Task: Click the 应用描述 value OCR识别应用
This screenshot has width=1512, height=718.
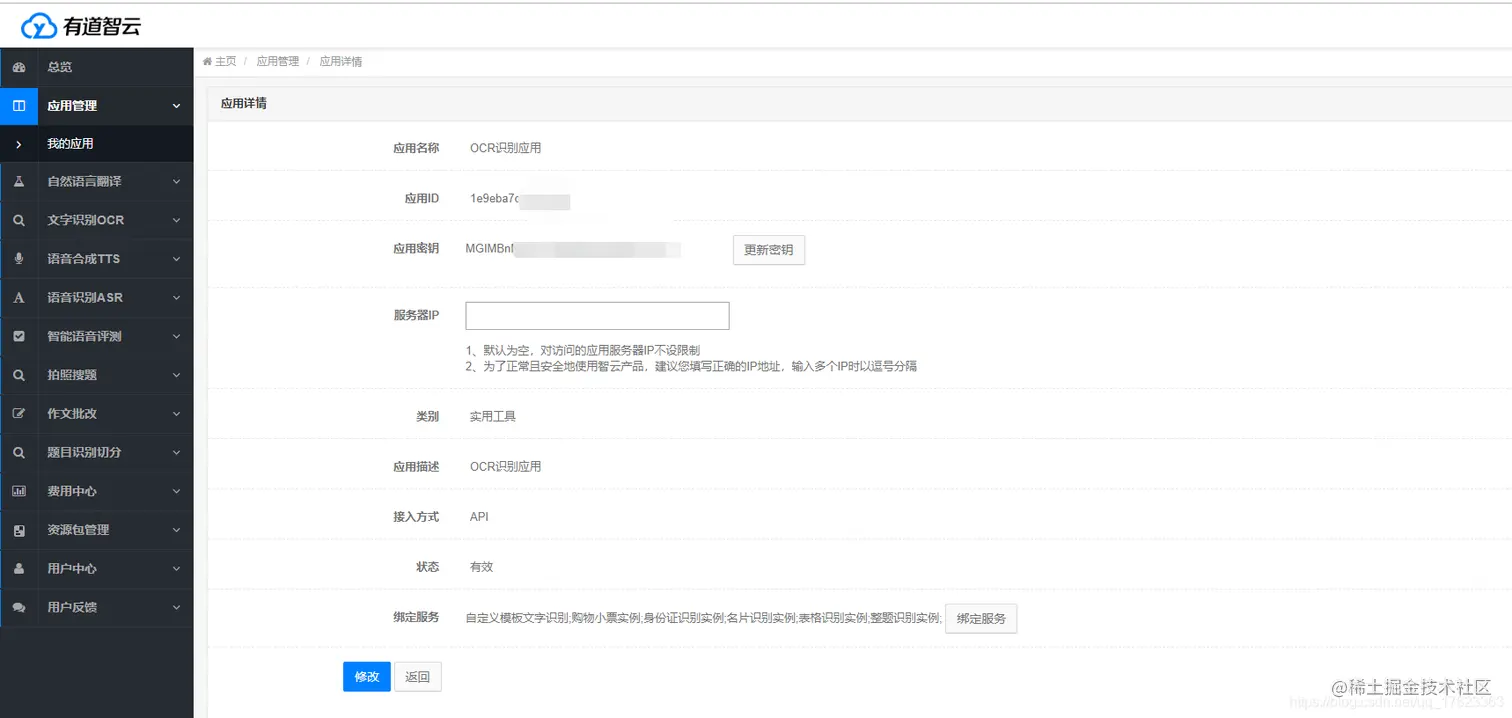Action: click(x=505, y=467)
